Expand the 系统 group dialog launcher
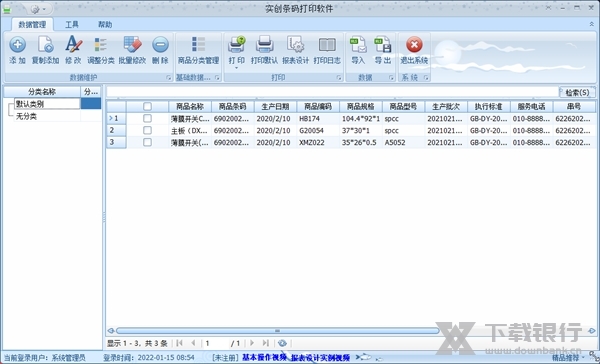 [426, 78]
